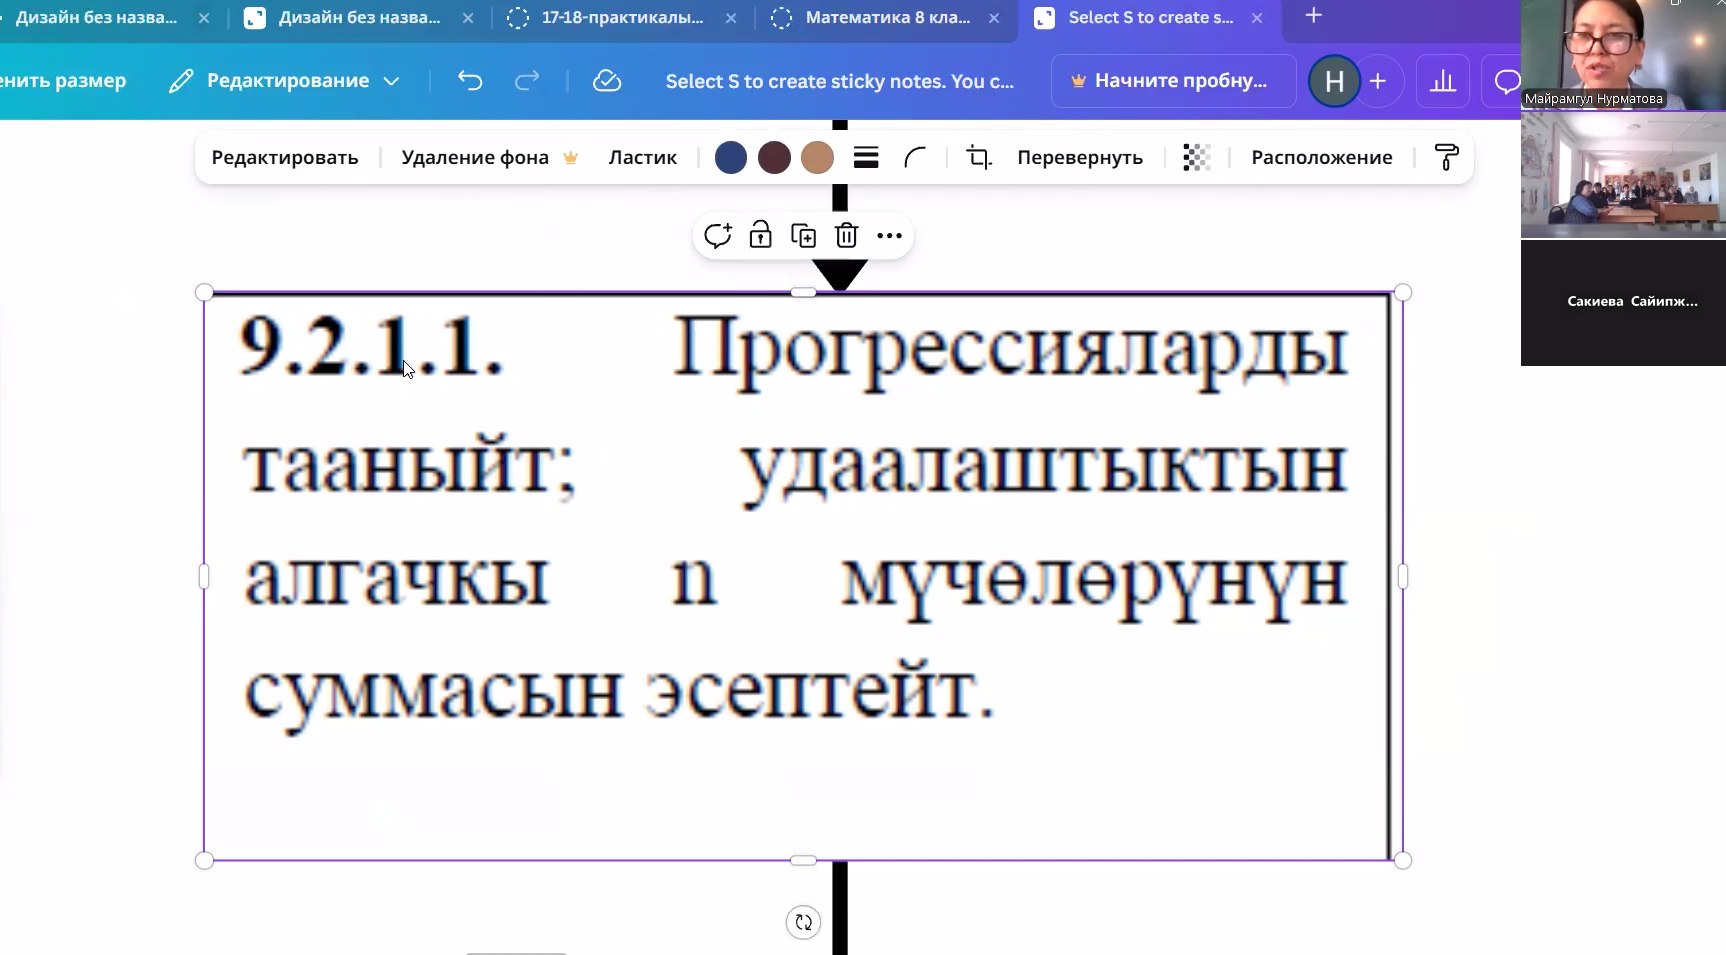Viewport: 1726px width, 955px height.
Task: Duplicate the selected element
Action: pos(803,236)
